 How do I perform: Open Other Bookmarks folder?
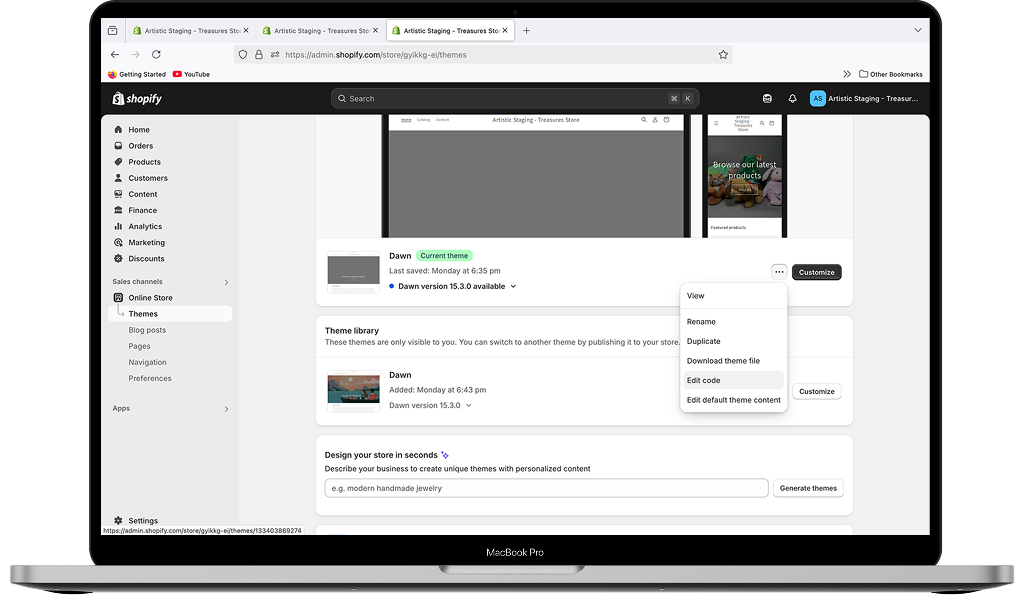point(891,74)
